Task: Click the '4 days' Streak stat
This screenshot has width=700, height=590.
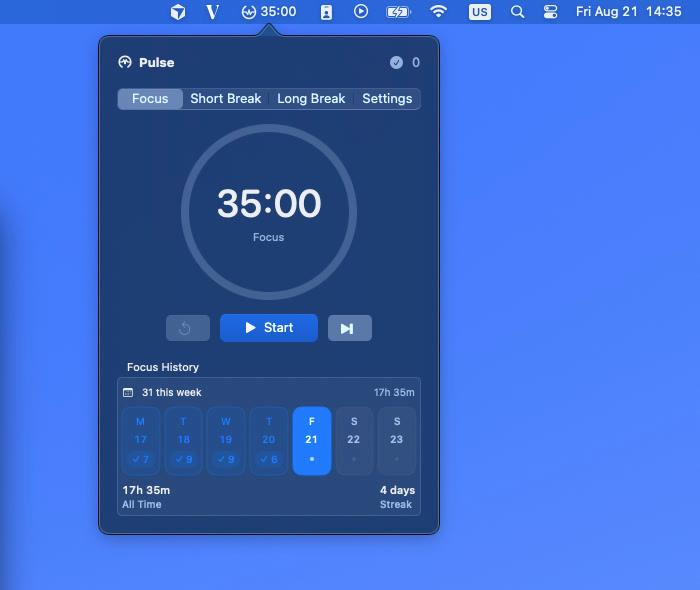Action: [x=397, y=497]
